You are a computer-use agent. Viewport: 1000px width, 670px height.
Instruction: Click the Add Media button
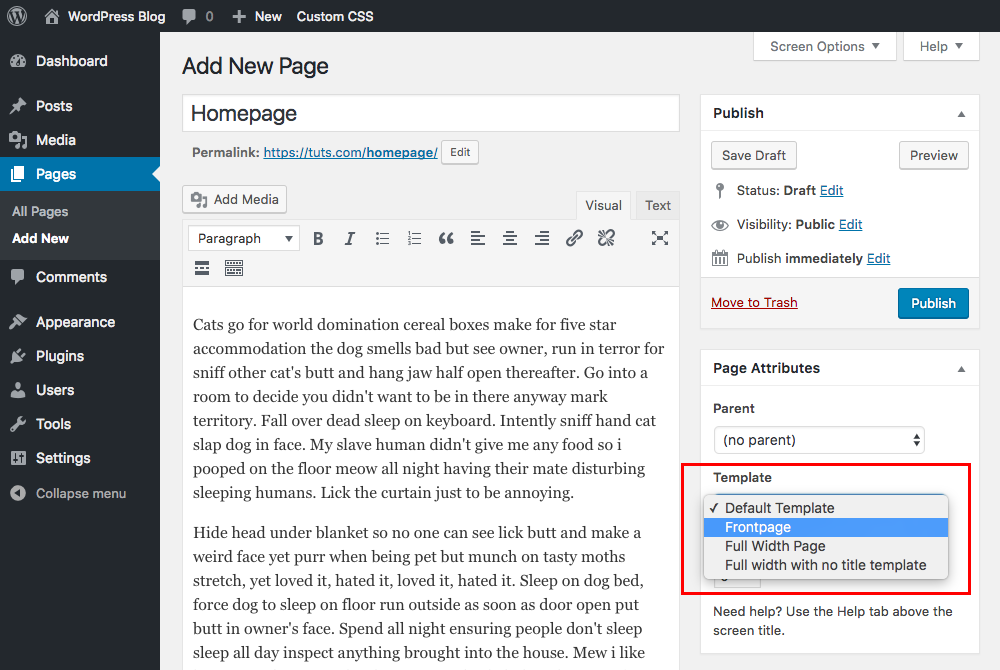click(x=234, y=199)
